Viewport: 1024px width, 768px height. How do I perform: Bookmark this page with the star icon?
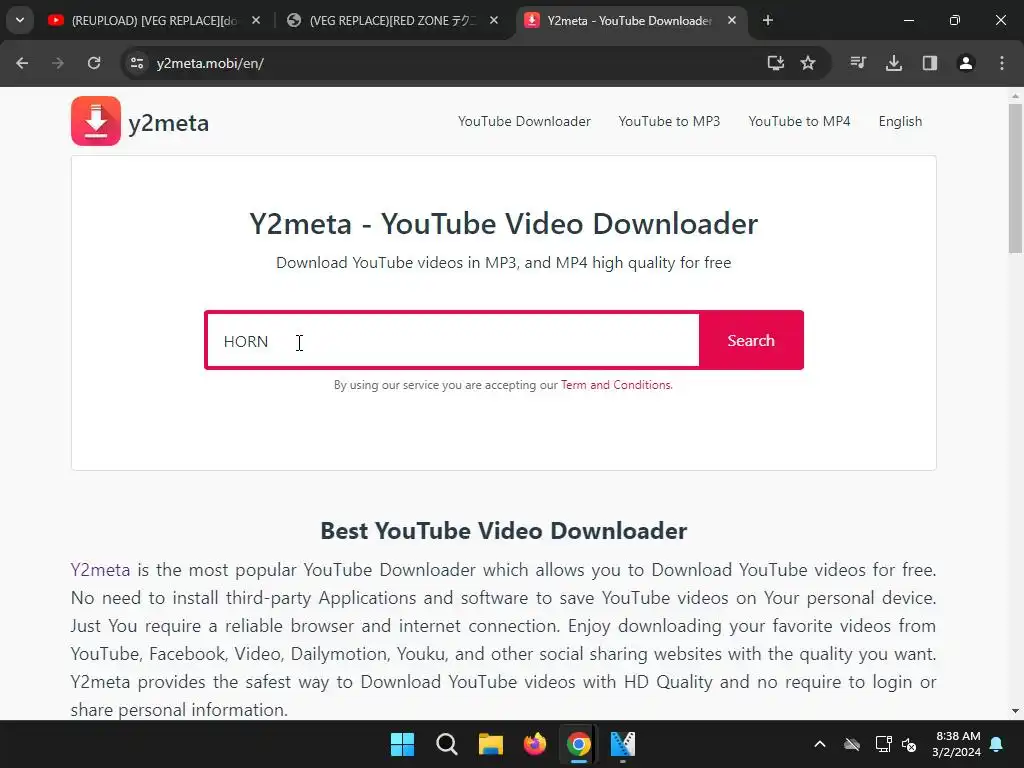pos(808,63)
